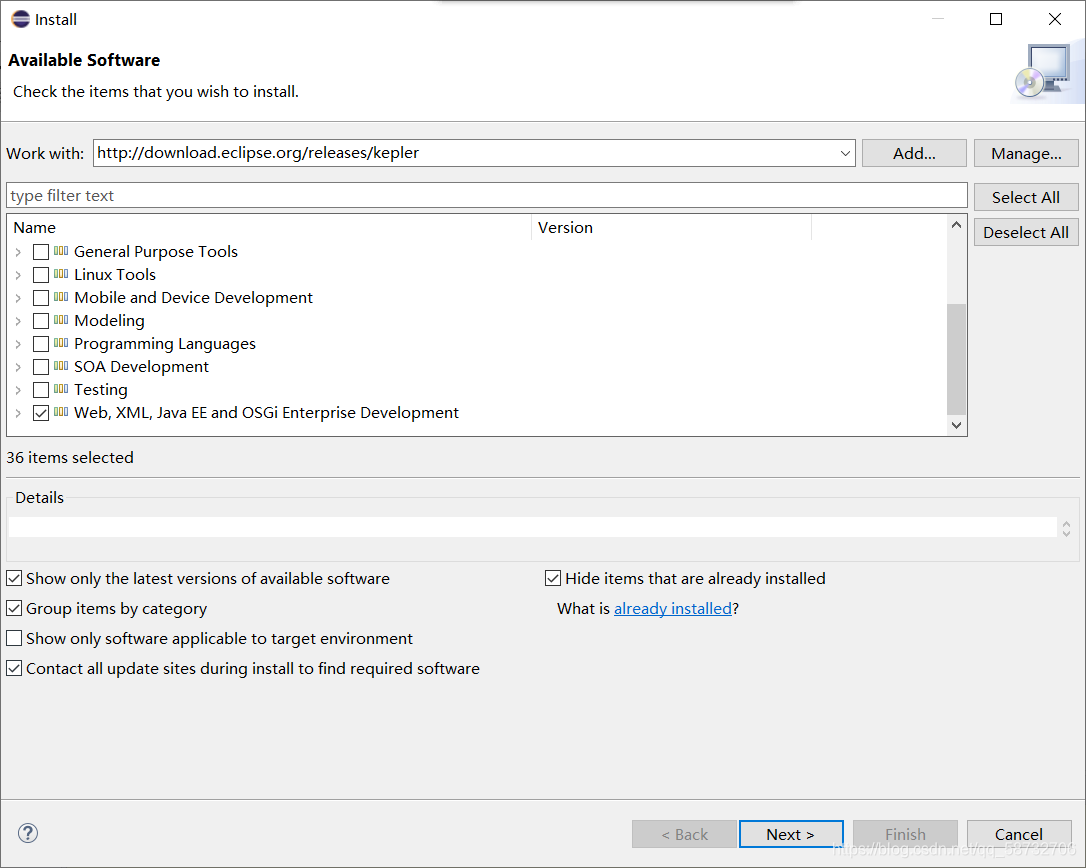Uncheck Web, XML, Java EE and OSGi checkbox

coord(41,413)
